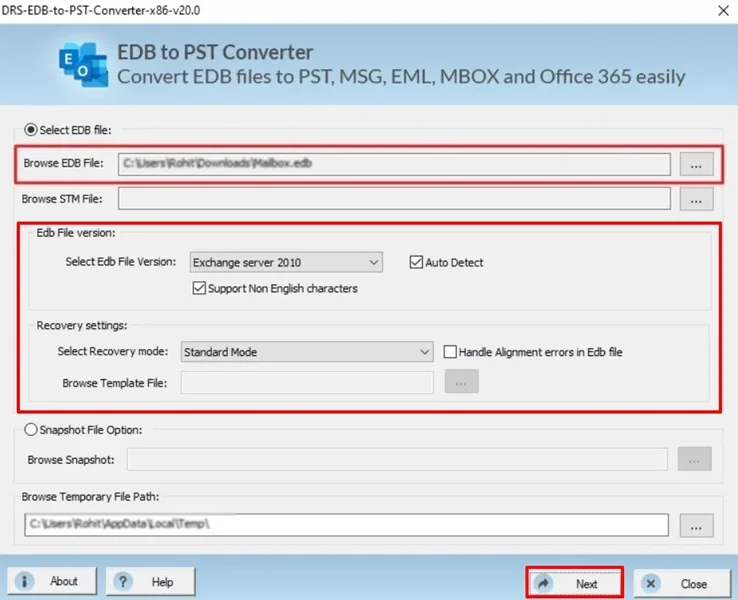Uncheck the Auto Detect checkbox
738x600 pixels.
point(416,262)
